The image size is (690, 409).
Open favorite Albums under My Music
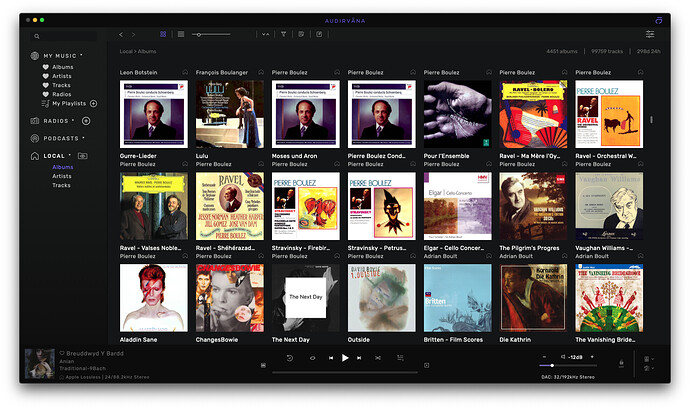coord(62,67)
